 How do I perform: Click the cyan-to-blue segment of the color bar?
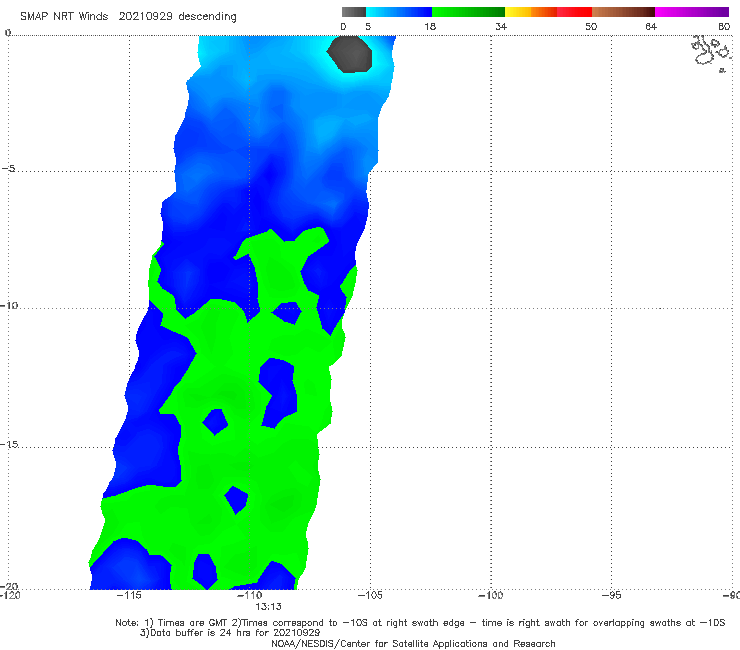(399, 12)
